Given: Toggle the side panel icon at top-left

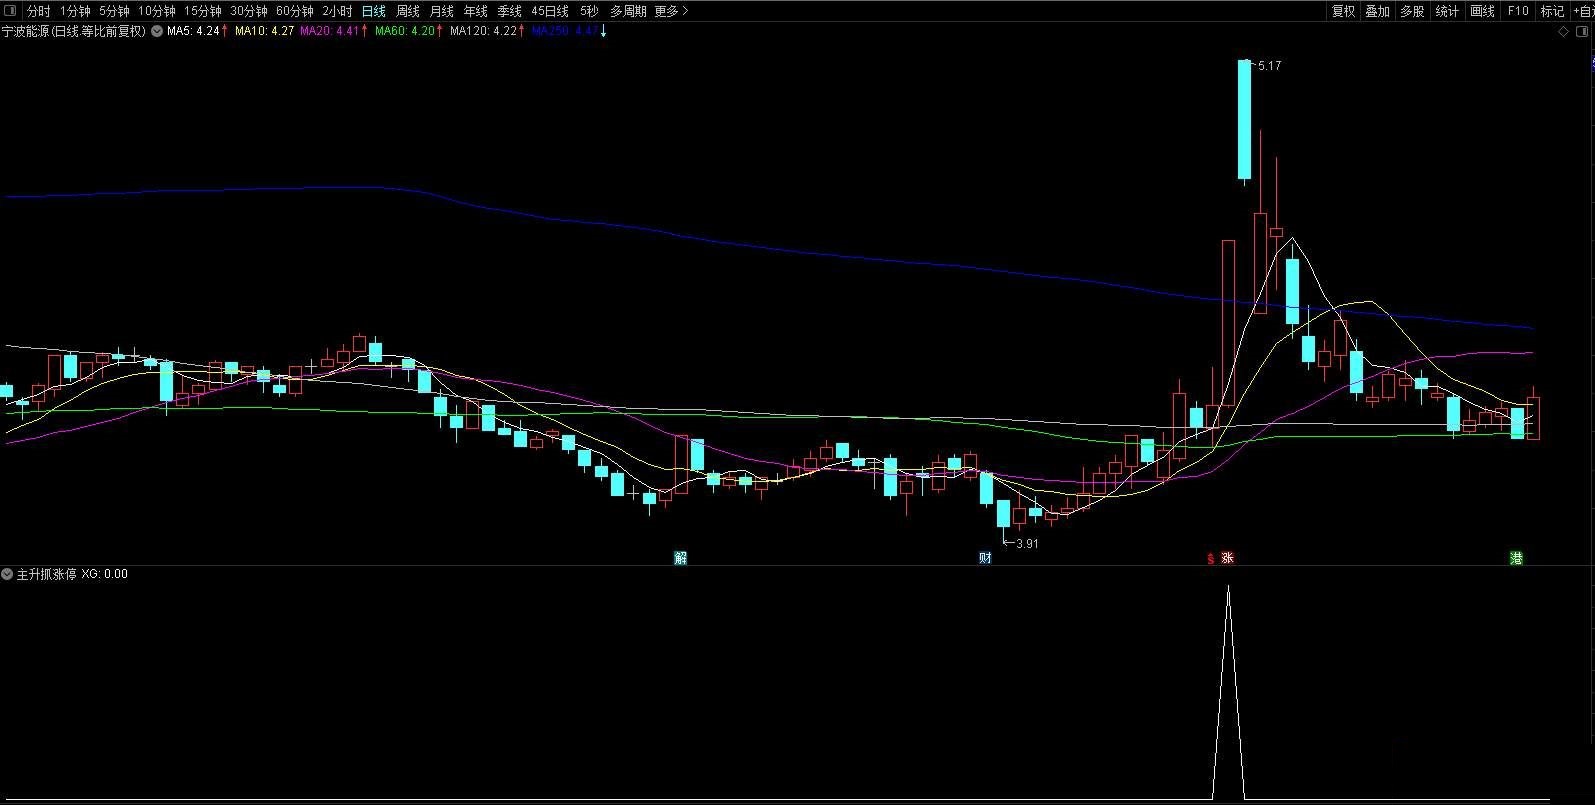Looking at the screenshot, I should pyautogui.click(x=11, y=11).
